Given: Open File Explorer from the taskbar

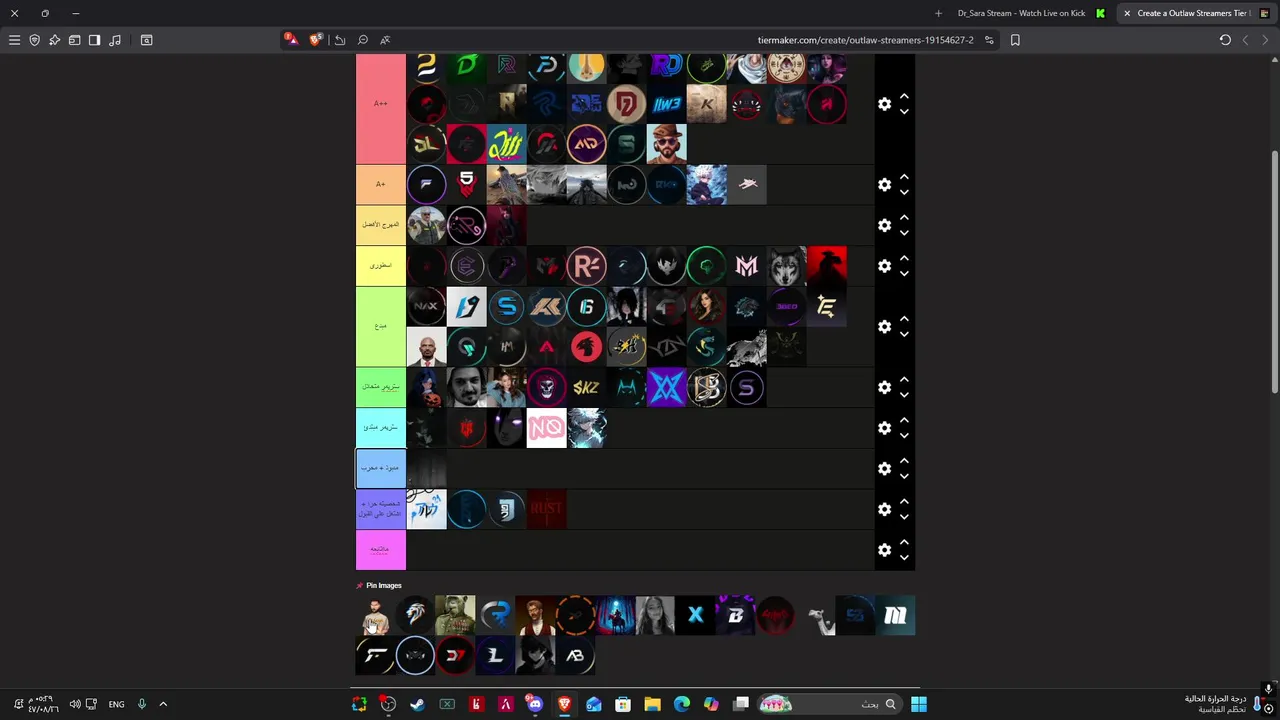Looking at the screenshot, I should [652, 704].
